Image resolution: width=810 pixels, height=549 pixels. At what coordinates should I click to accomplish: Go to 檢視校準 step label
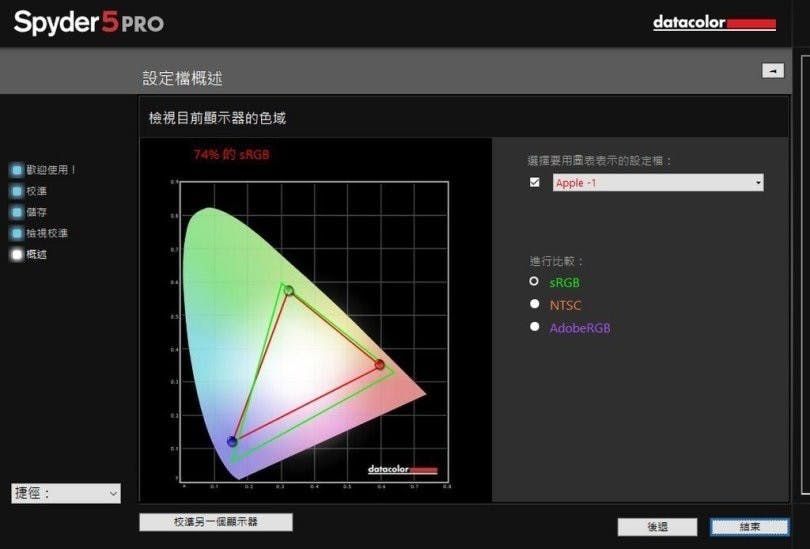click(x=47, y=233)
